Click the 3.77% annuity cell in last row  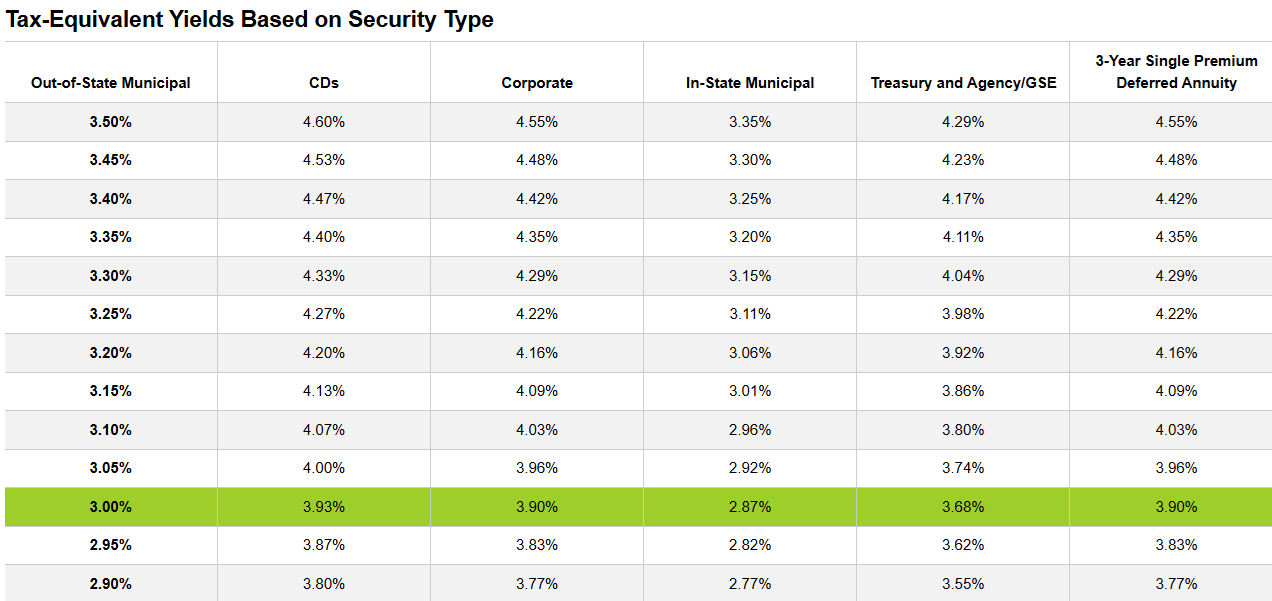[1176, 584]
